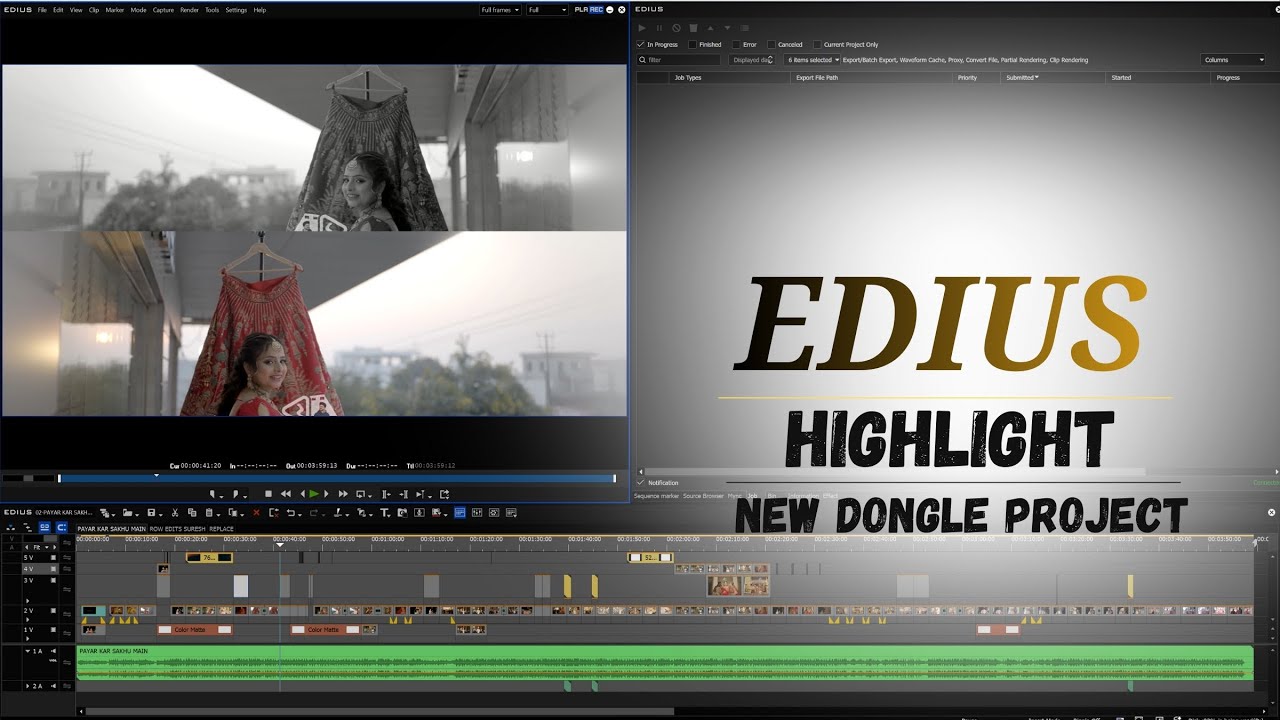Open the Columns dropdown in the Job window

(1233, 60)
